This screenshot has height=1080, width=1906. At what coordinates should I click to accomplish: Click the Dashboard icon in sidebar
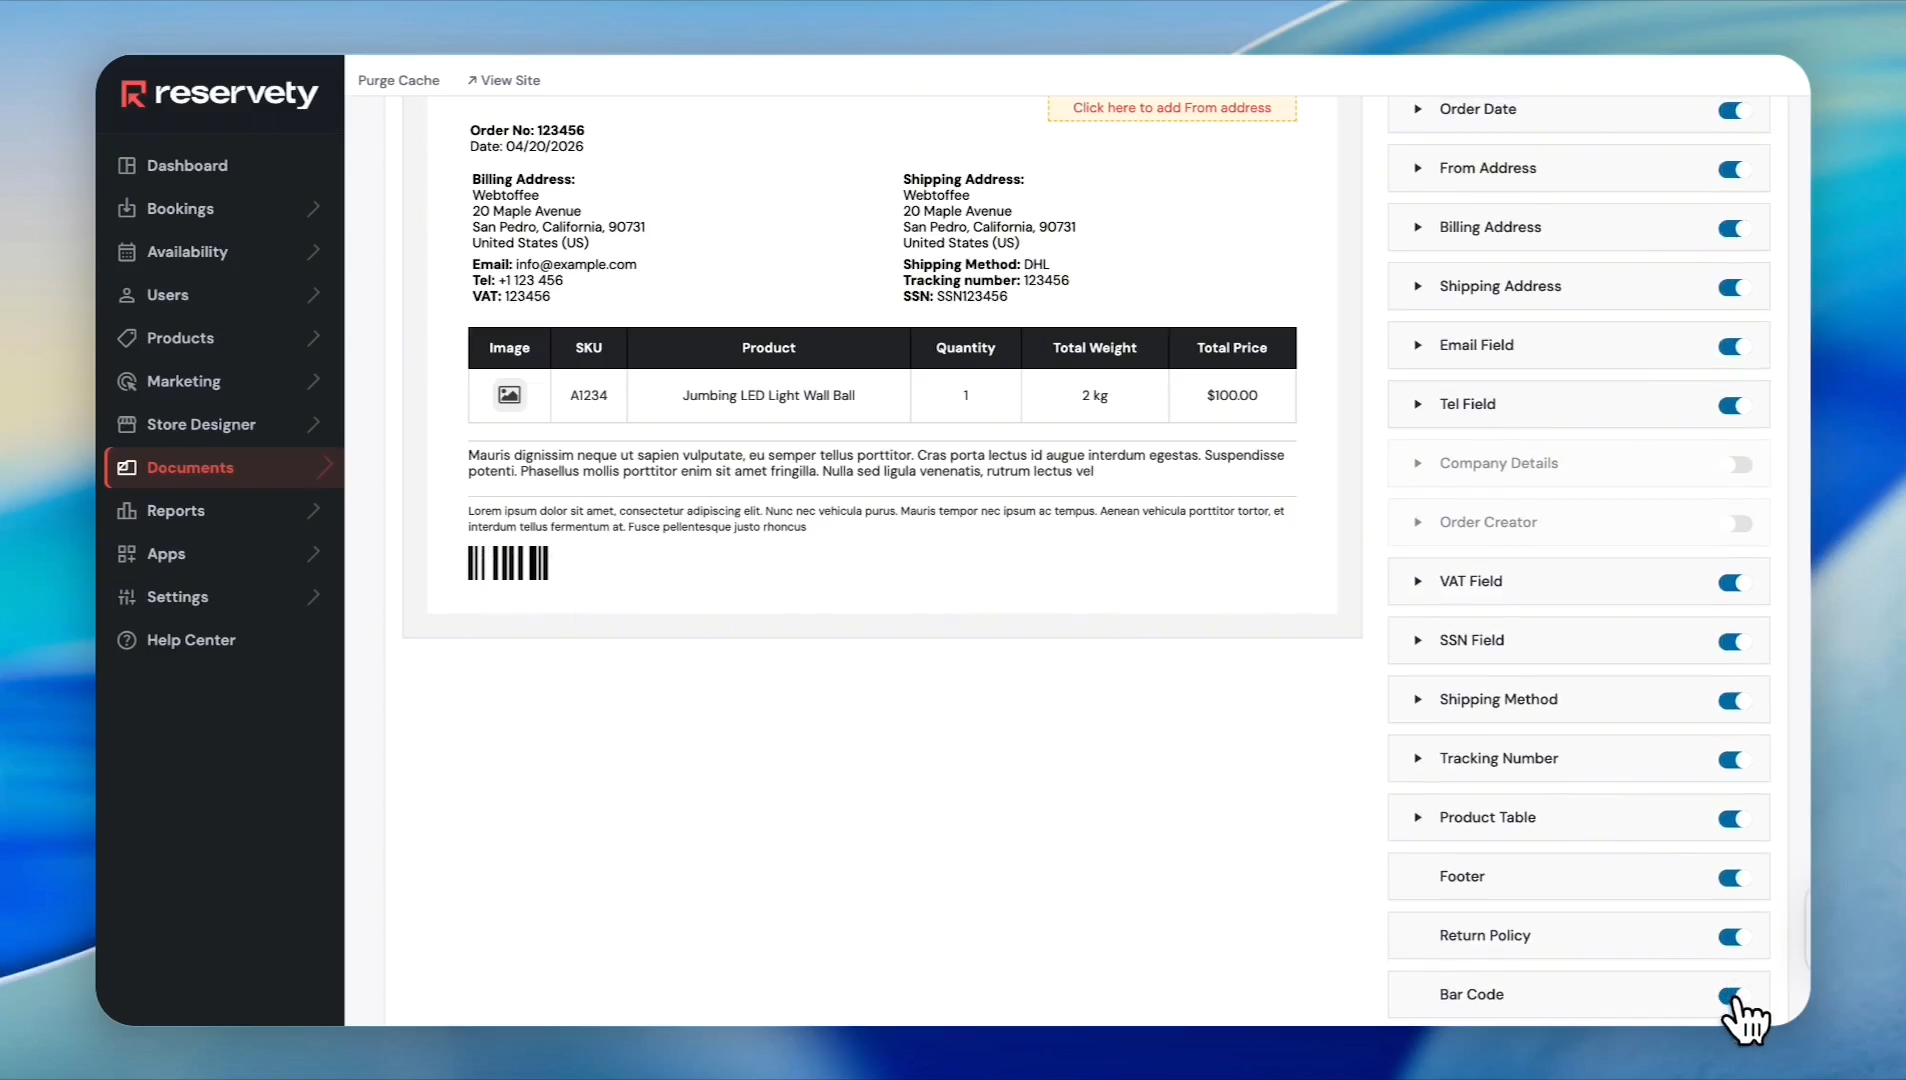click(127, 166)
